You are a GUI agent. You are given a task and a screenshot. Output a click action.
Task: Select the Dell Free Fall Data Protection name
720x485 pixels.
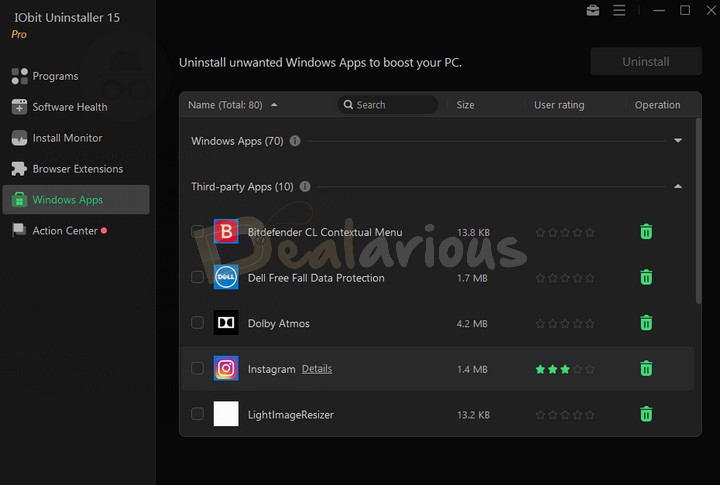tap(316, 278)
